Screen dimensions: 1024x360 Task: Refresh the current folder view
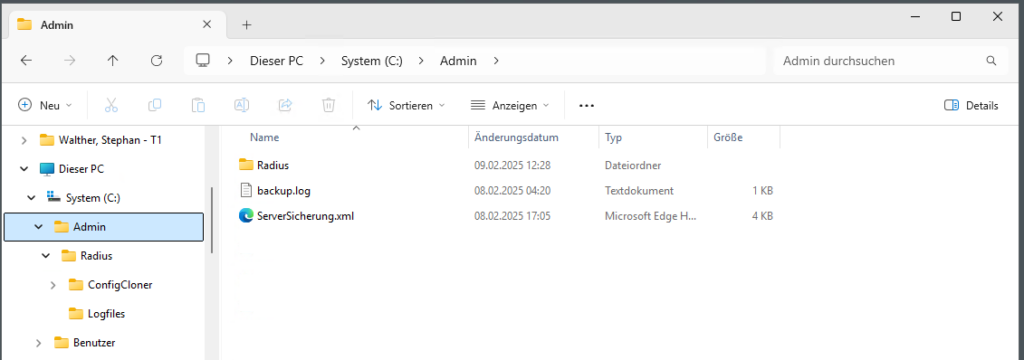(156, 61)
